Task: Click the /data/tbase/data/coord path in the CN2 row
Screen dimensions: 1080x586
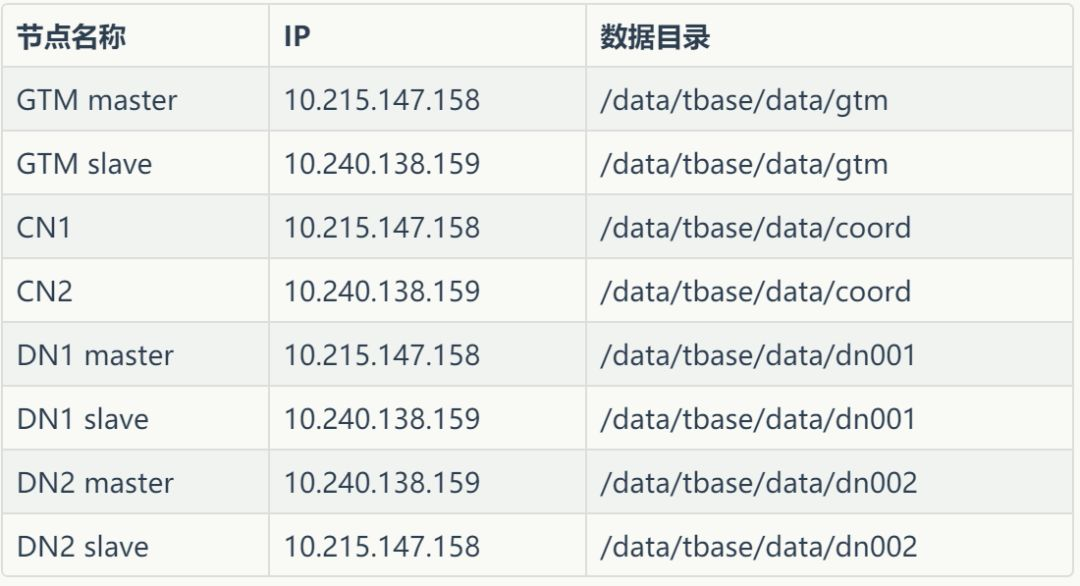Action: click(x=755, y=291)
